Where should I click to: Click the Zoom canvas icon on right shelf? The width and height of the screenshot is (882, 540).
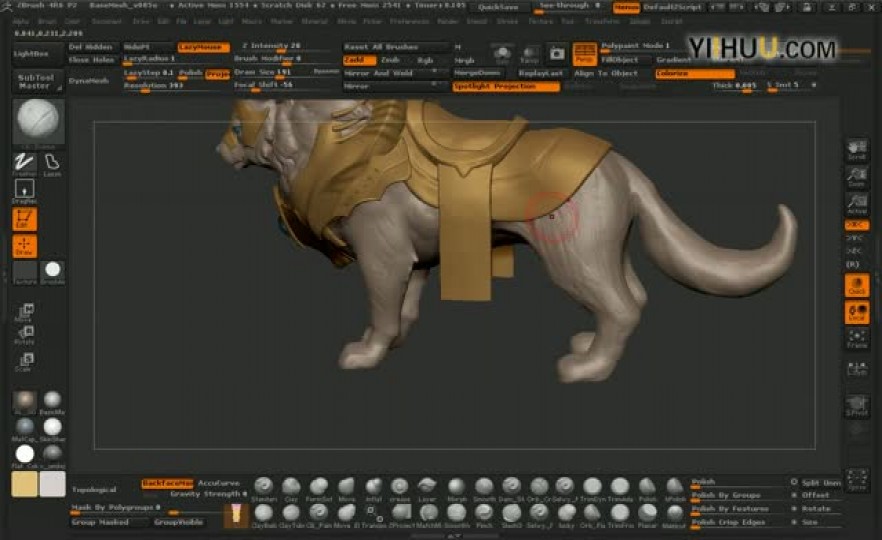tap(857, 177)
